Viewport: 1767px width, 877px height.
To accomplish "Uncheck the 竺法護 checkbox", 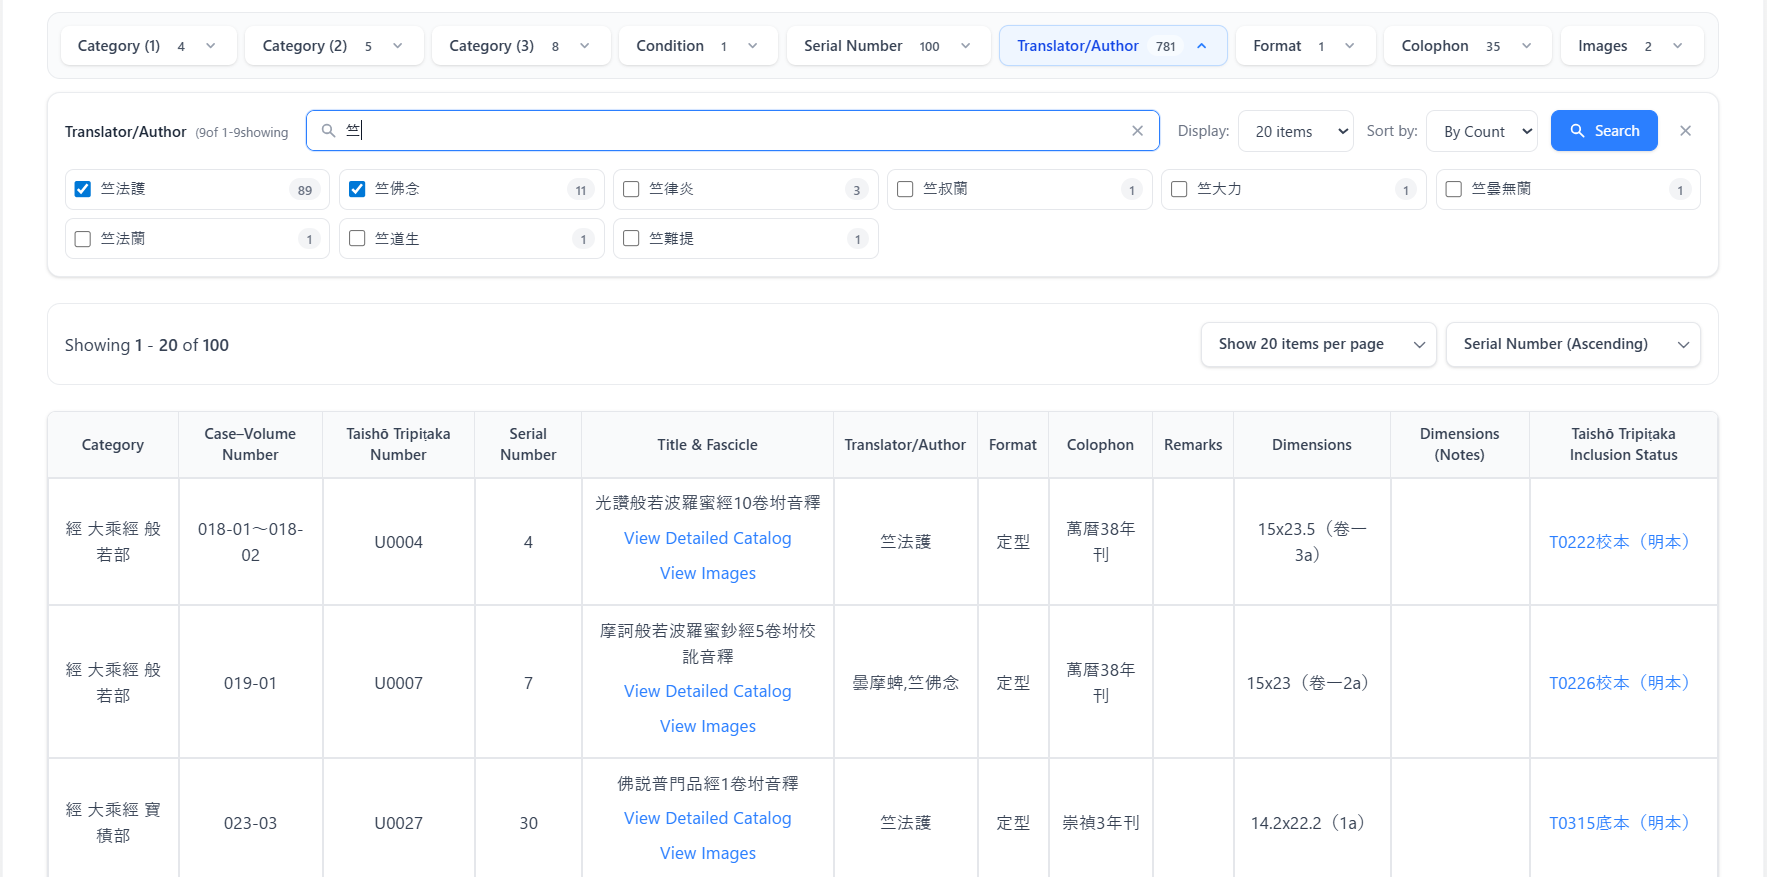I will click(x=83, y=189).
